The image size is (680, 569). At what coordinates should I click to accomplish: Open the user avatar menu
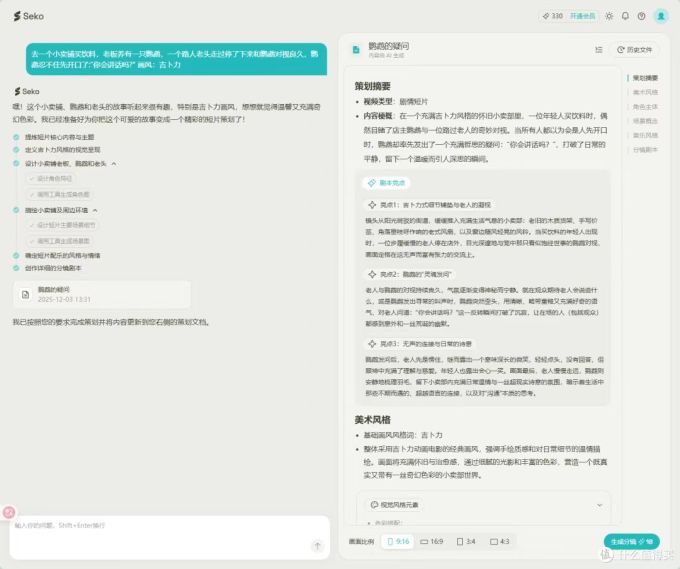[x=661, y=16]
